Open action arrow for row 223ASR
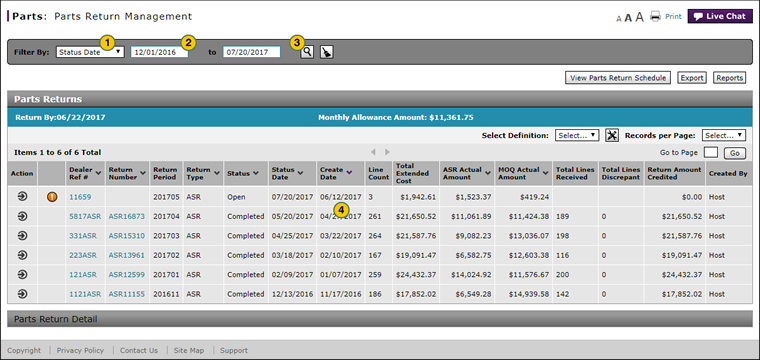 point(22,255)
